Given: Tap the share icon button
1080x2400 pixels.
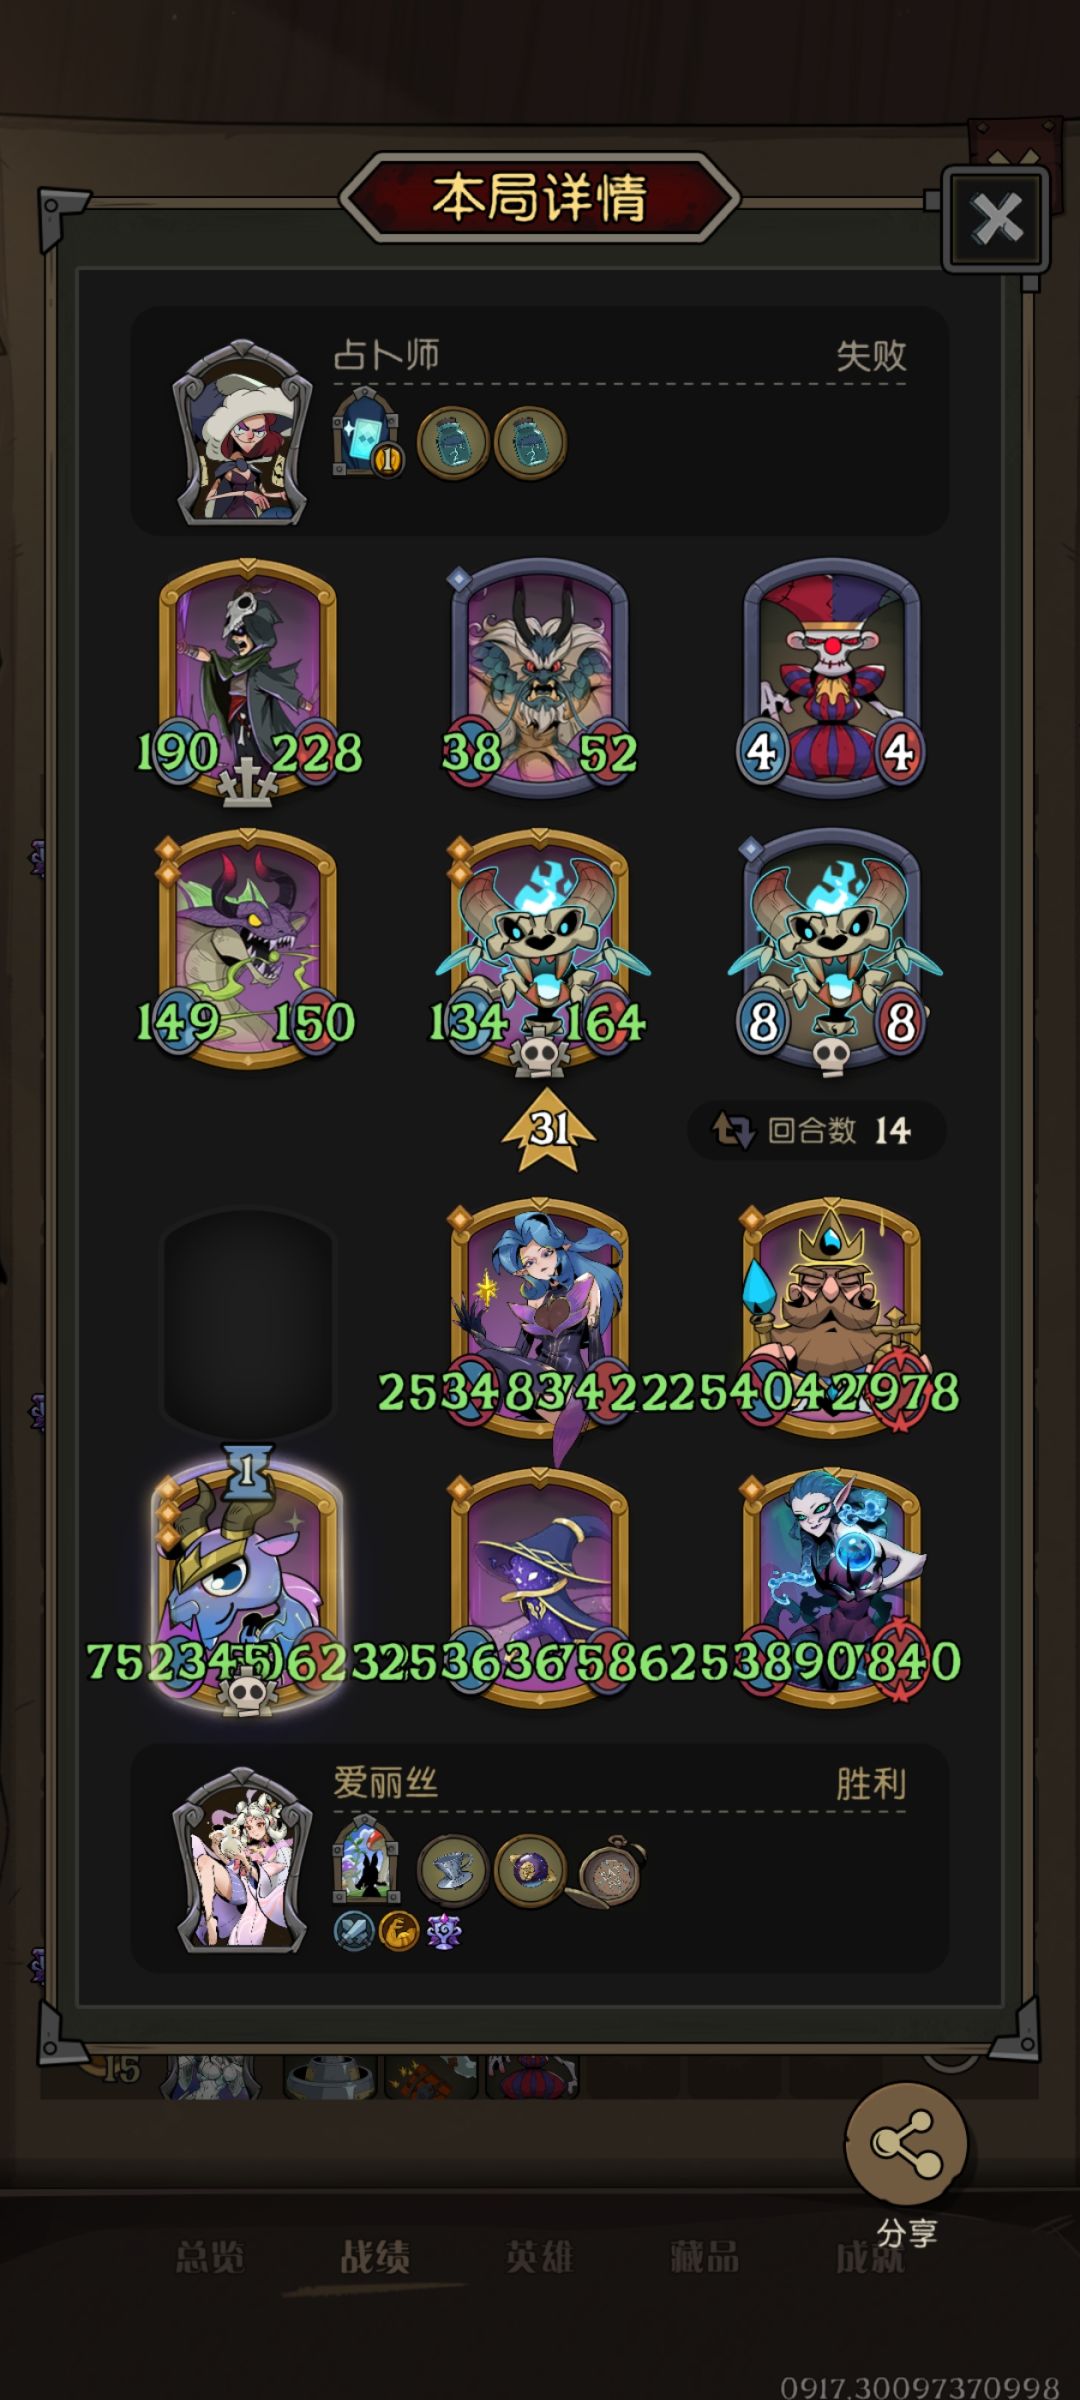Looking at the screenshot, I should click(906, 2143).
